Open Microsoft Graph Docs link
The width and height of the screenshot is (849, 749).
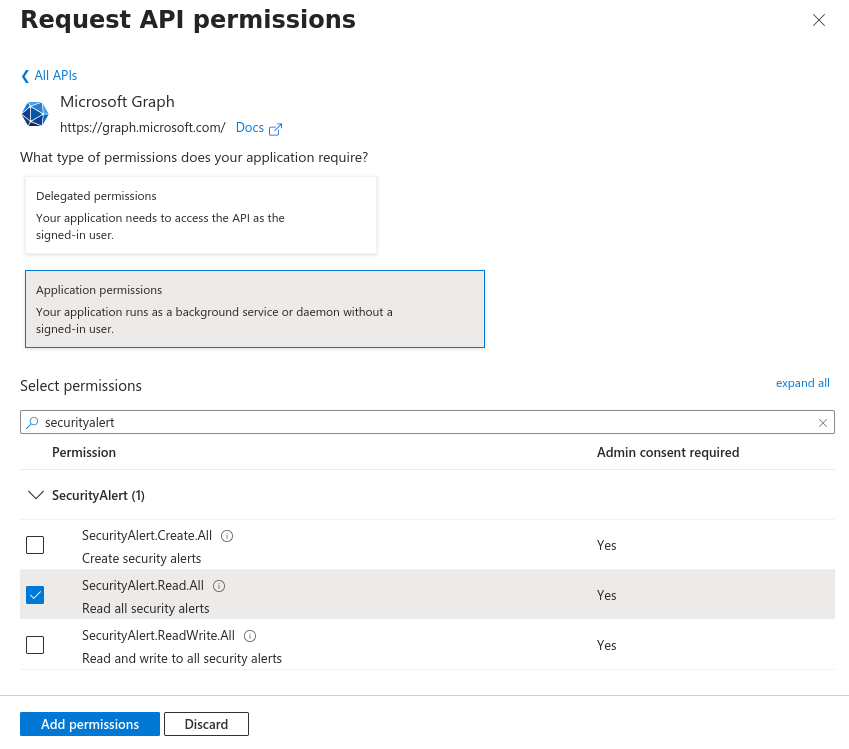pos(250,128)
